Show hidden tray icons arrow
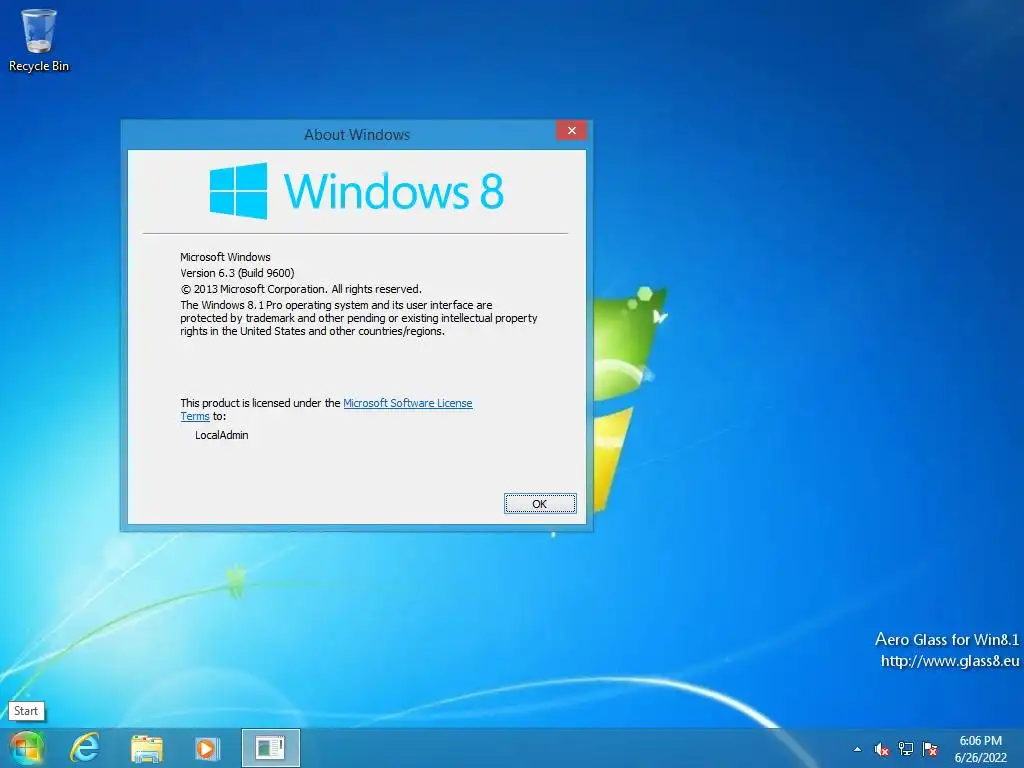 [857, 749]
